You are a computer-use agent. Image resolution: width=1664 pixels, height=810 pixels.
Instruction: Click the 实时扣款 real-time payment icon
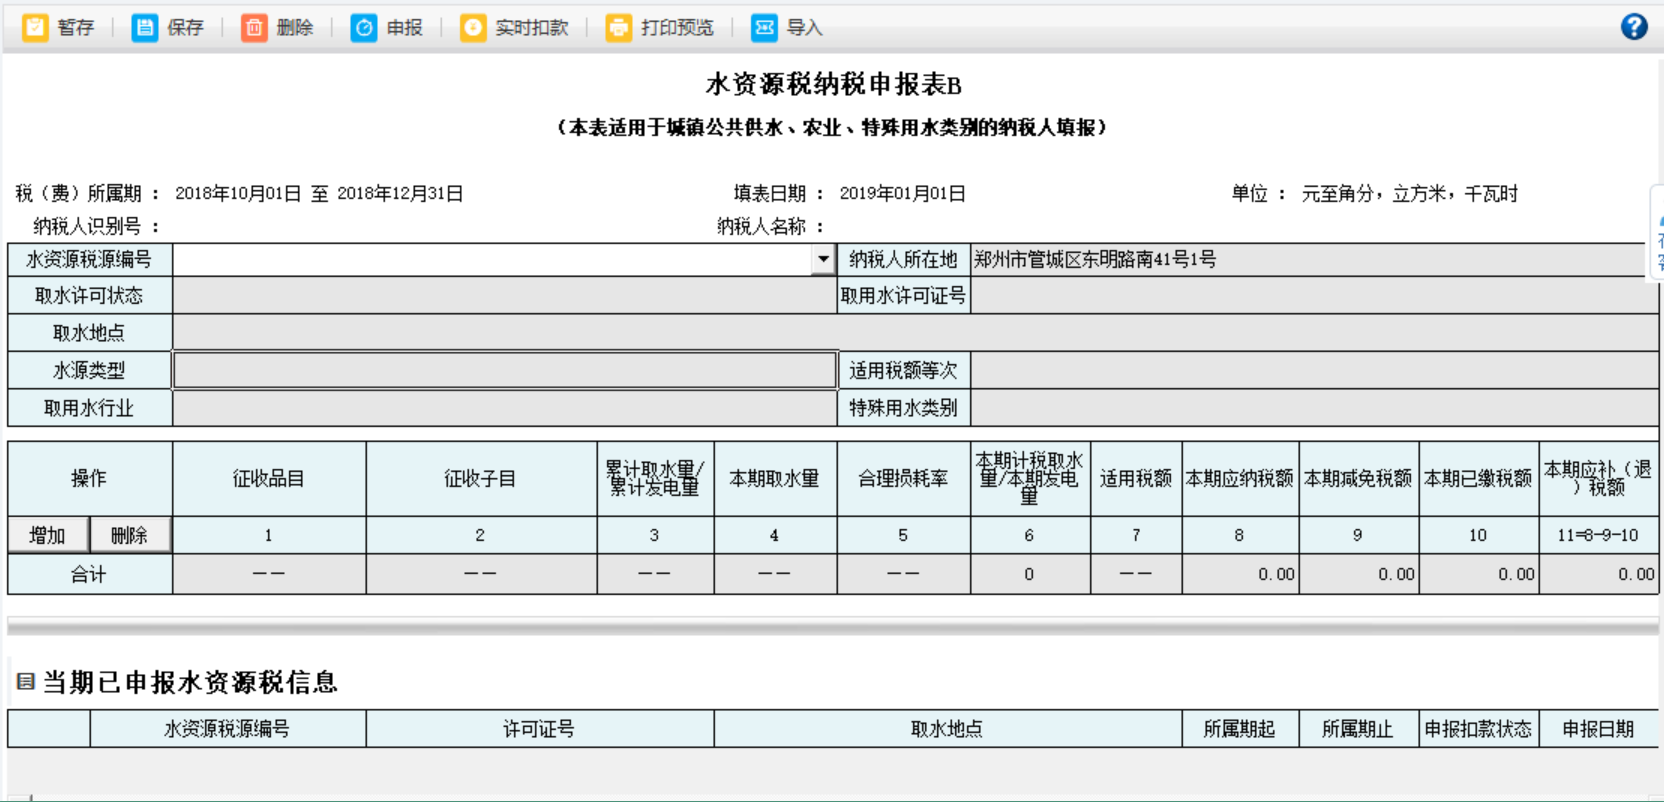point(473,27)
